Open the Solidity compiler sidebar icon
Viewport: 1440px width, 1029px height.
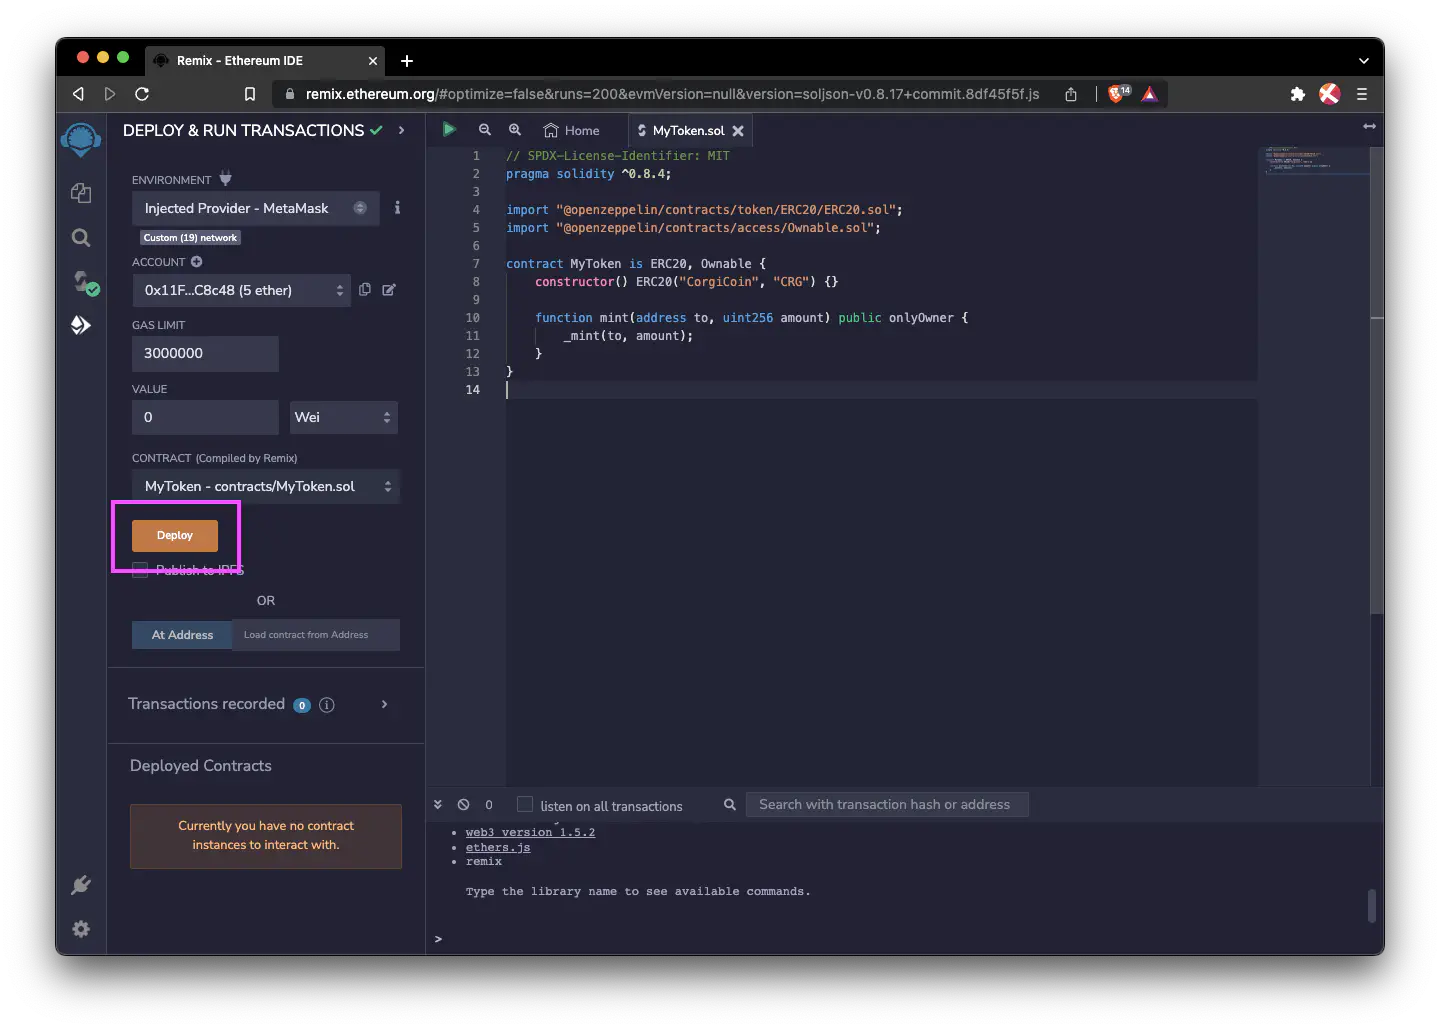[84, 282]
